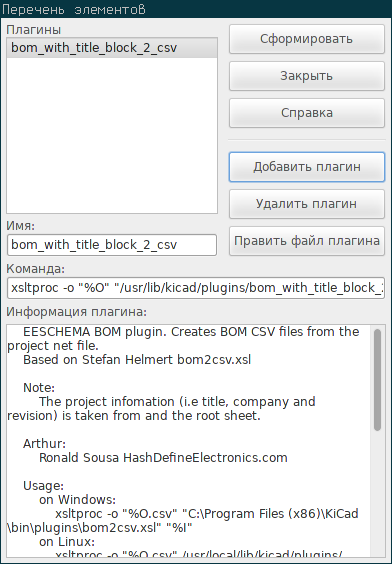Image resolution: width=392 pixels, height=564 pixels.
Task: Click the Ronald Sousa HashDefineElectronics.com text
Action: [163, 458]
